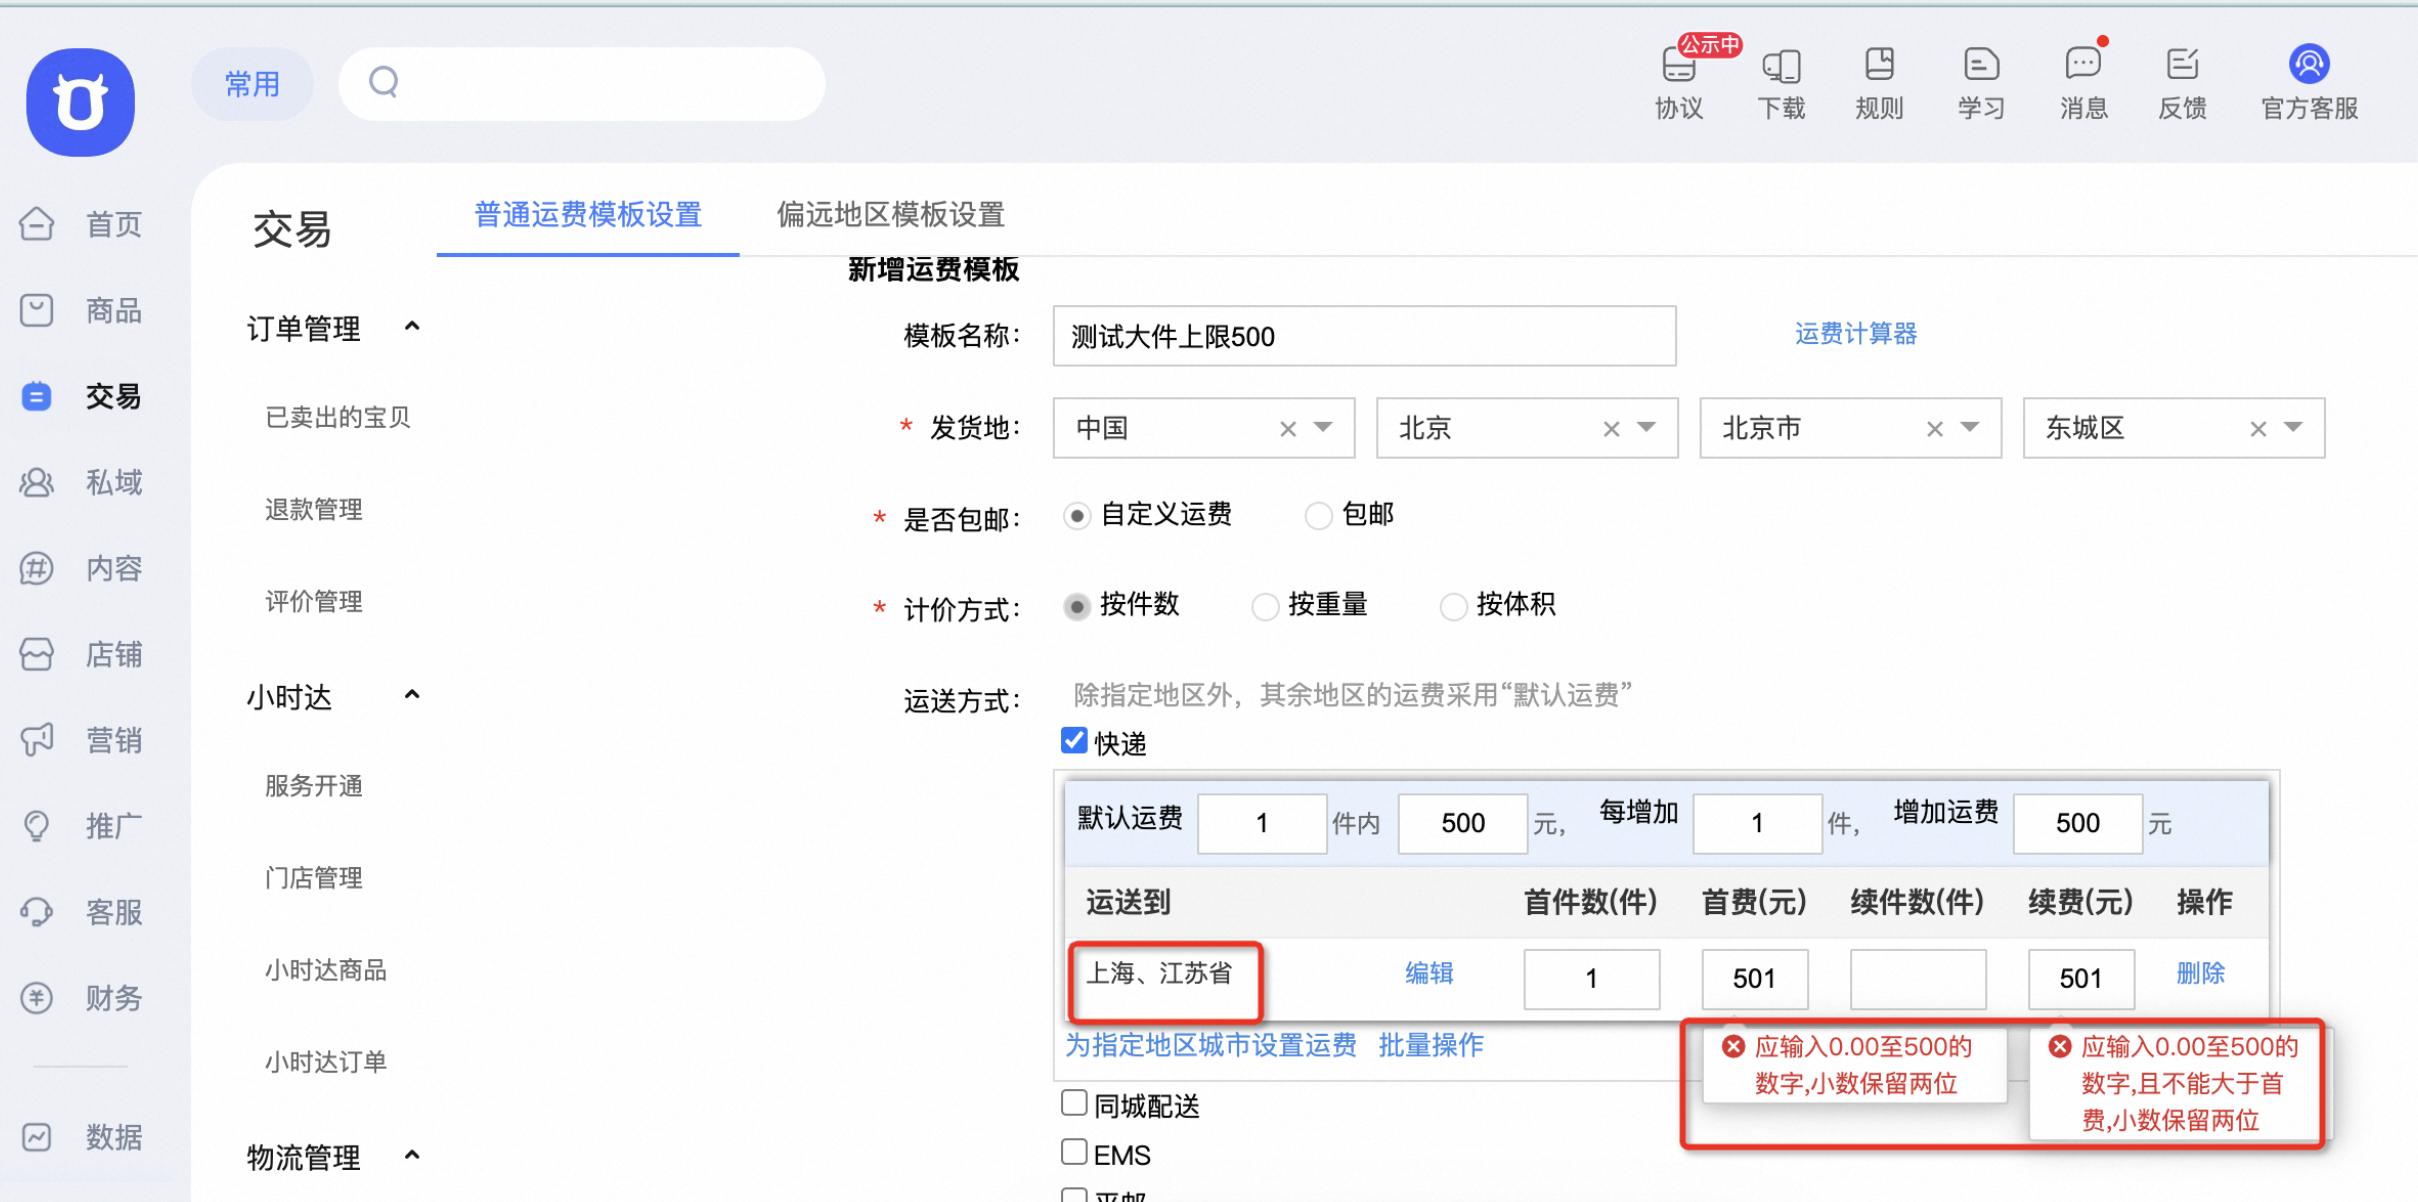Open the 东城区 district dropdown arrow
Image resolution: width=2418 pixels, height=1202 pixels.
[x=2293, y=428]
